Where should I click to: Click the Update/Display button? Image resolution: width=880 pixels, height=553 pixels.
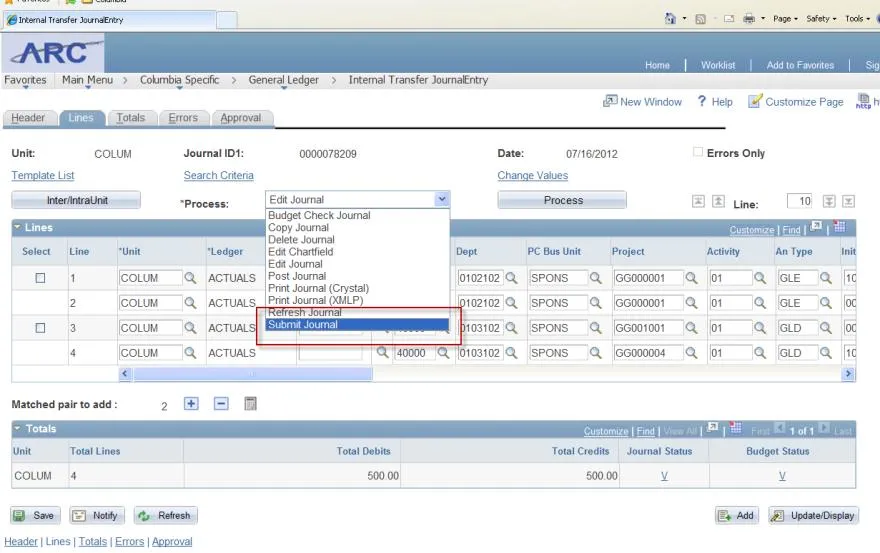(813, 515)
